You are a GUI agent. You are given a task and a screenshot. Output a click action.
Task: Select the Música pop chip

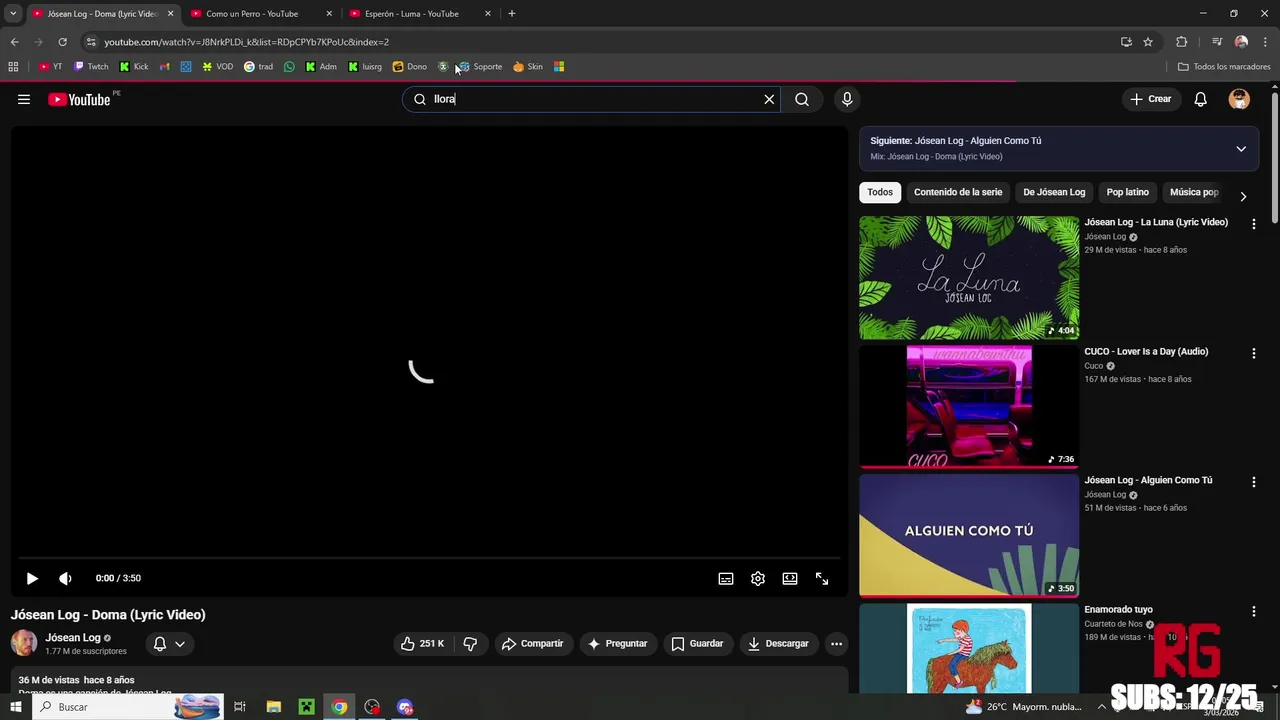pyautogui.click(x=1194, y=192)
